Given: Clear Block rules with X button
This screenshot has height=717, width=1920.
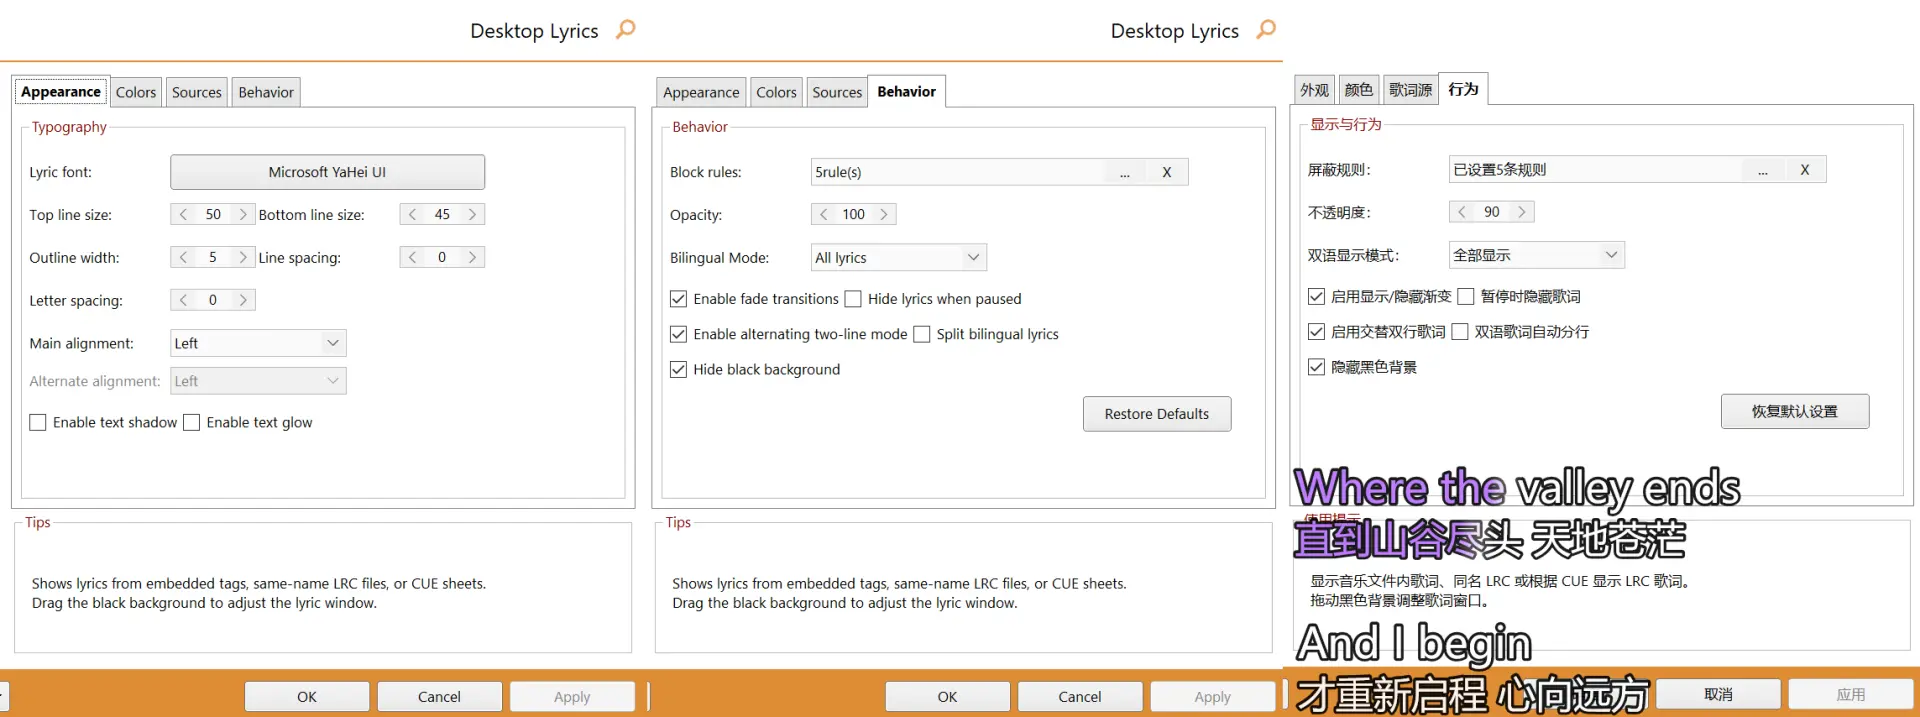Looking at the screenshot, I should 1166,172.
